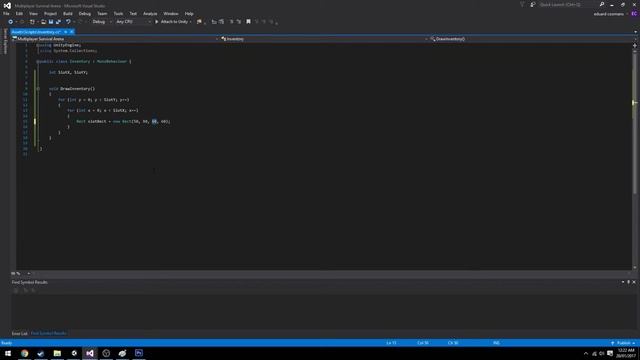Image resolution: width=640 pixels, height=360 pixels.
Task: Close the Find Symbol Results panel
Action: pyautogui.click(x=634, y=282)
